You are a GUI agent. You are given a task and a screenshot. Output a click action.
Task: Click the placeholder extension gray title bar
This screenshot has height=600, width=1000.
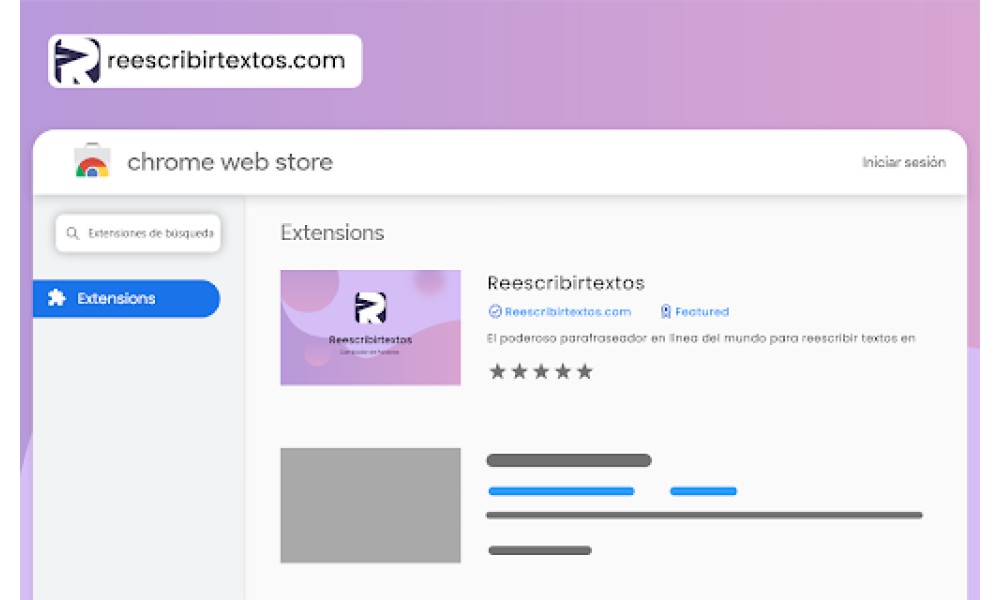[x=569, y=460]
